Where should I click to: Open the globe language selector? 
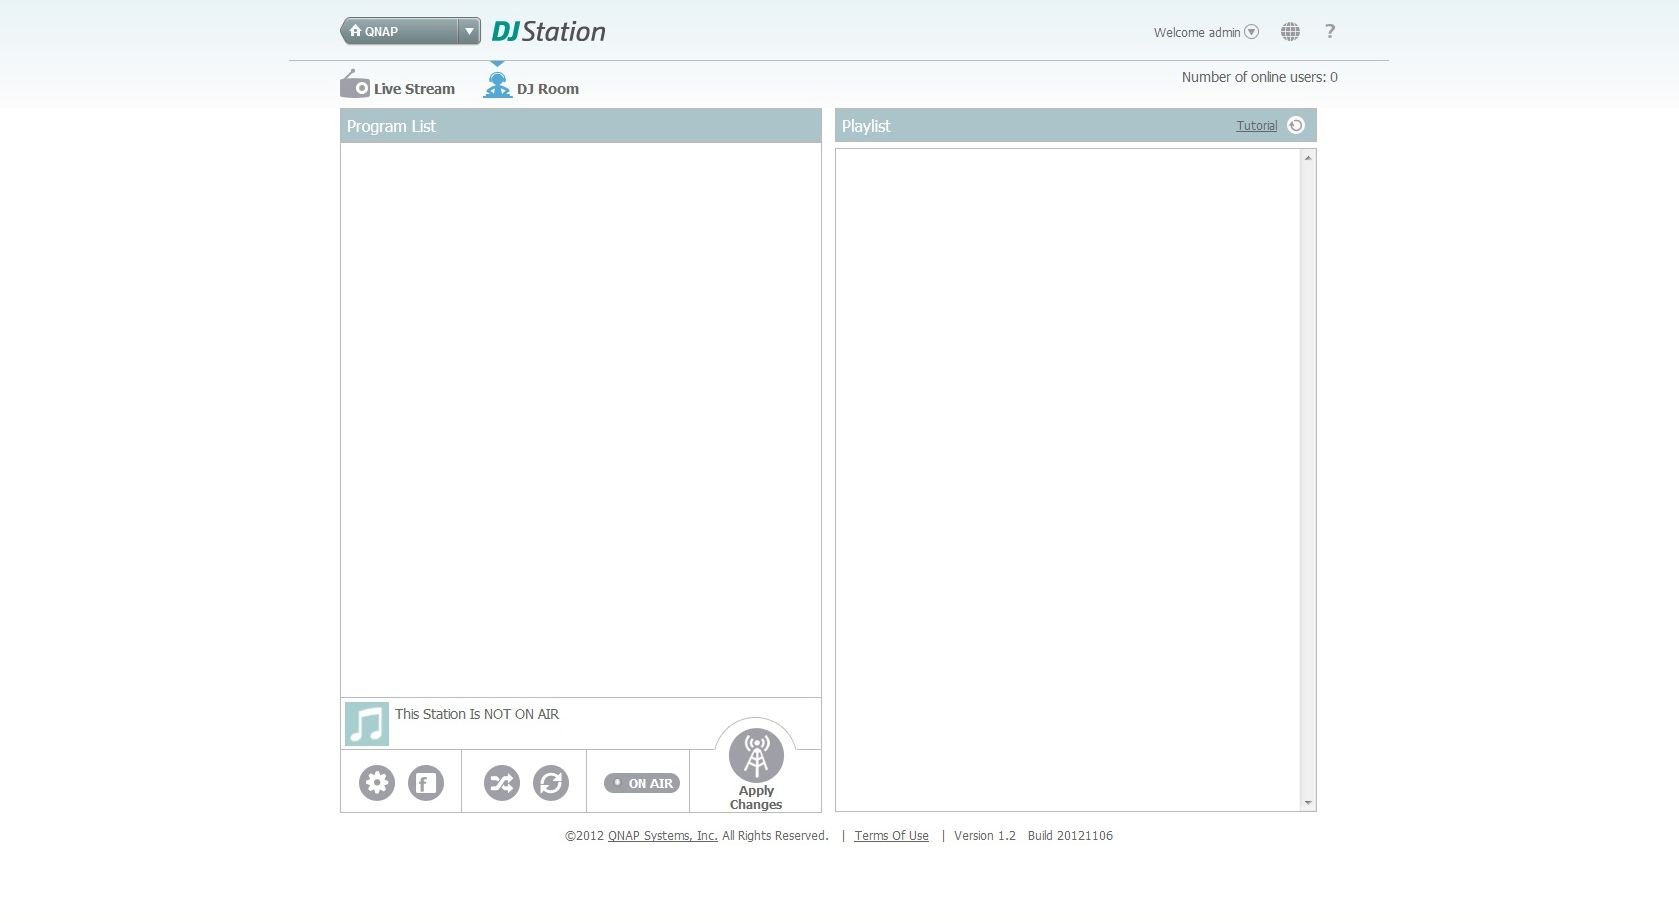[1291, 32]
